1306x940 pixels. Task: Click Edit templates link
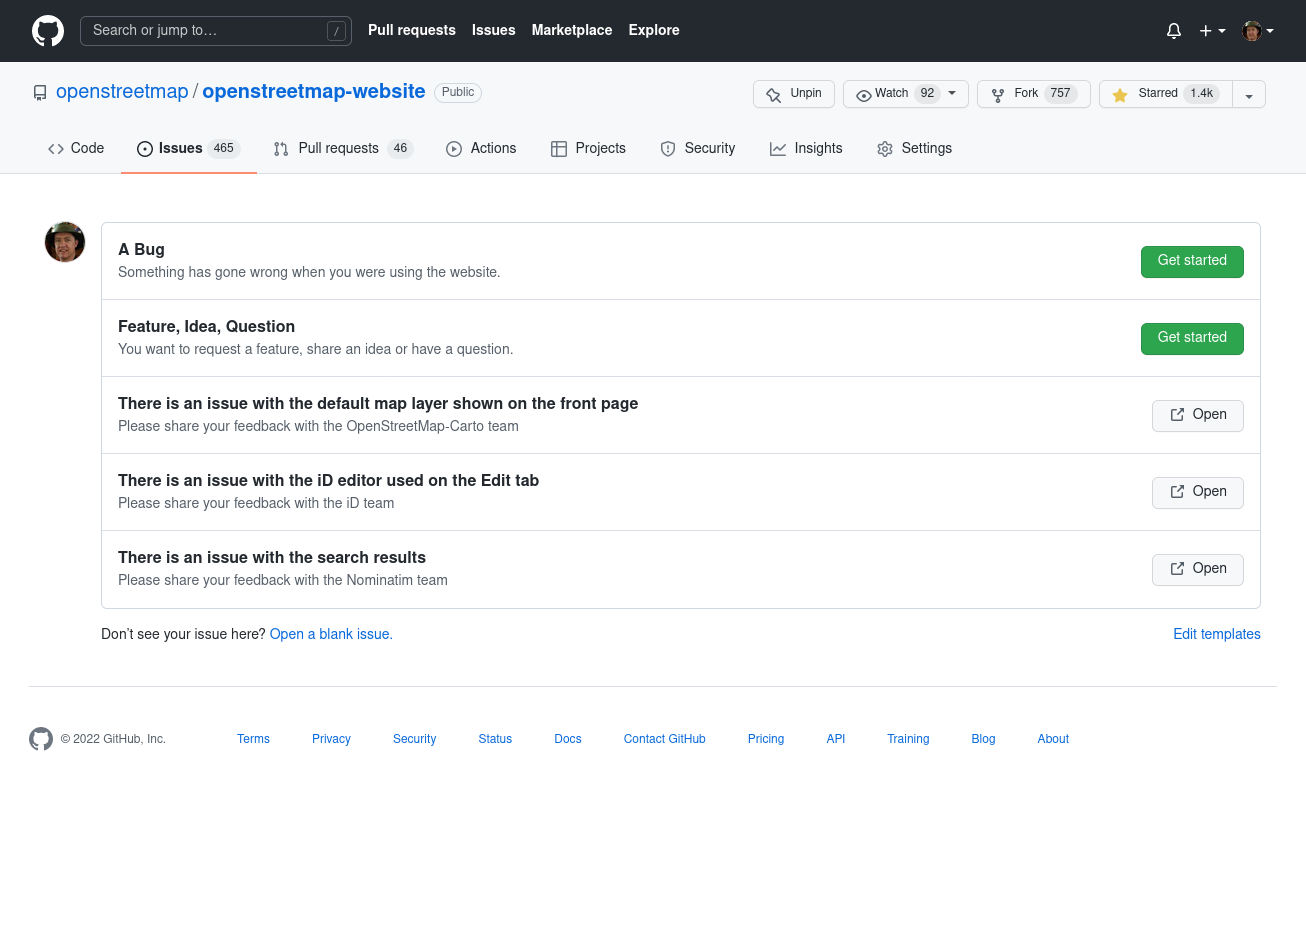tap(1217, 634)
